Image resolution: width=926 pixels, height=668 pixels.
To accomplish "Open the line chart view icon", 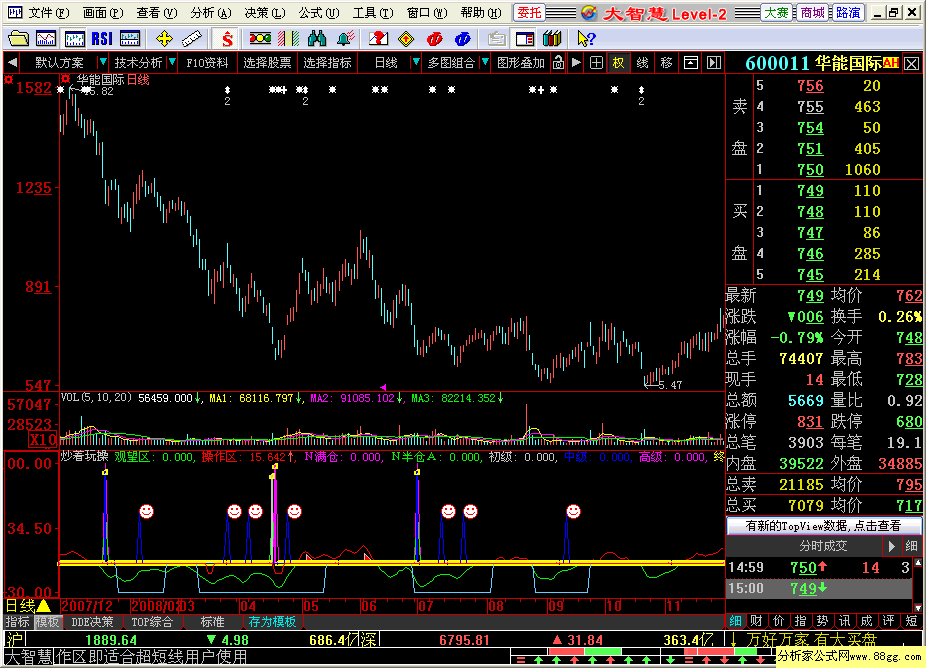I will tap(45, 39).
